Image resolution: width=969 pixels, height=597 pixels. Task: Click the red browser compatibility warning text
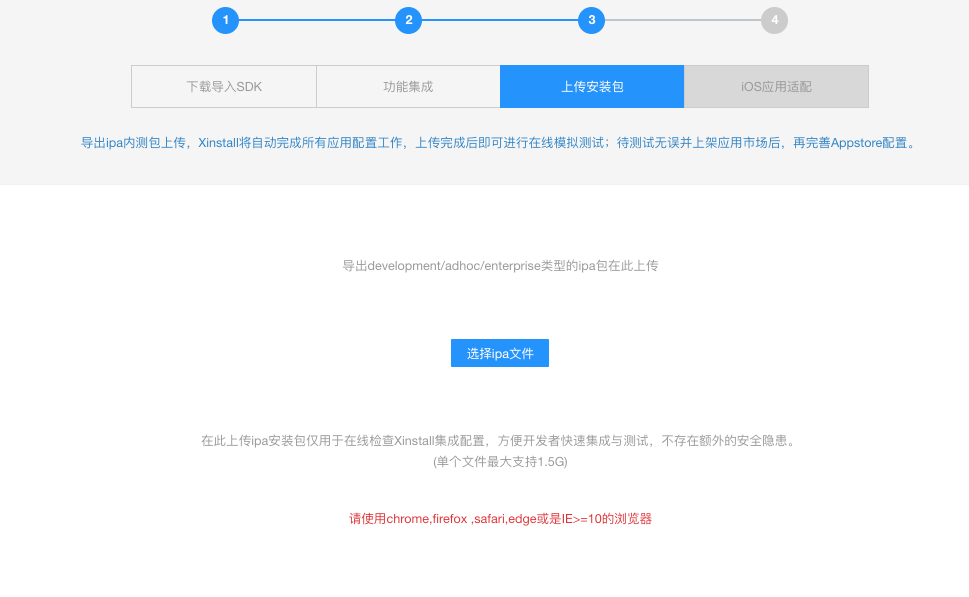(499, 518)
